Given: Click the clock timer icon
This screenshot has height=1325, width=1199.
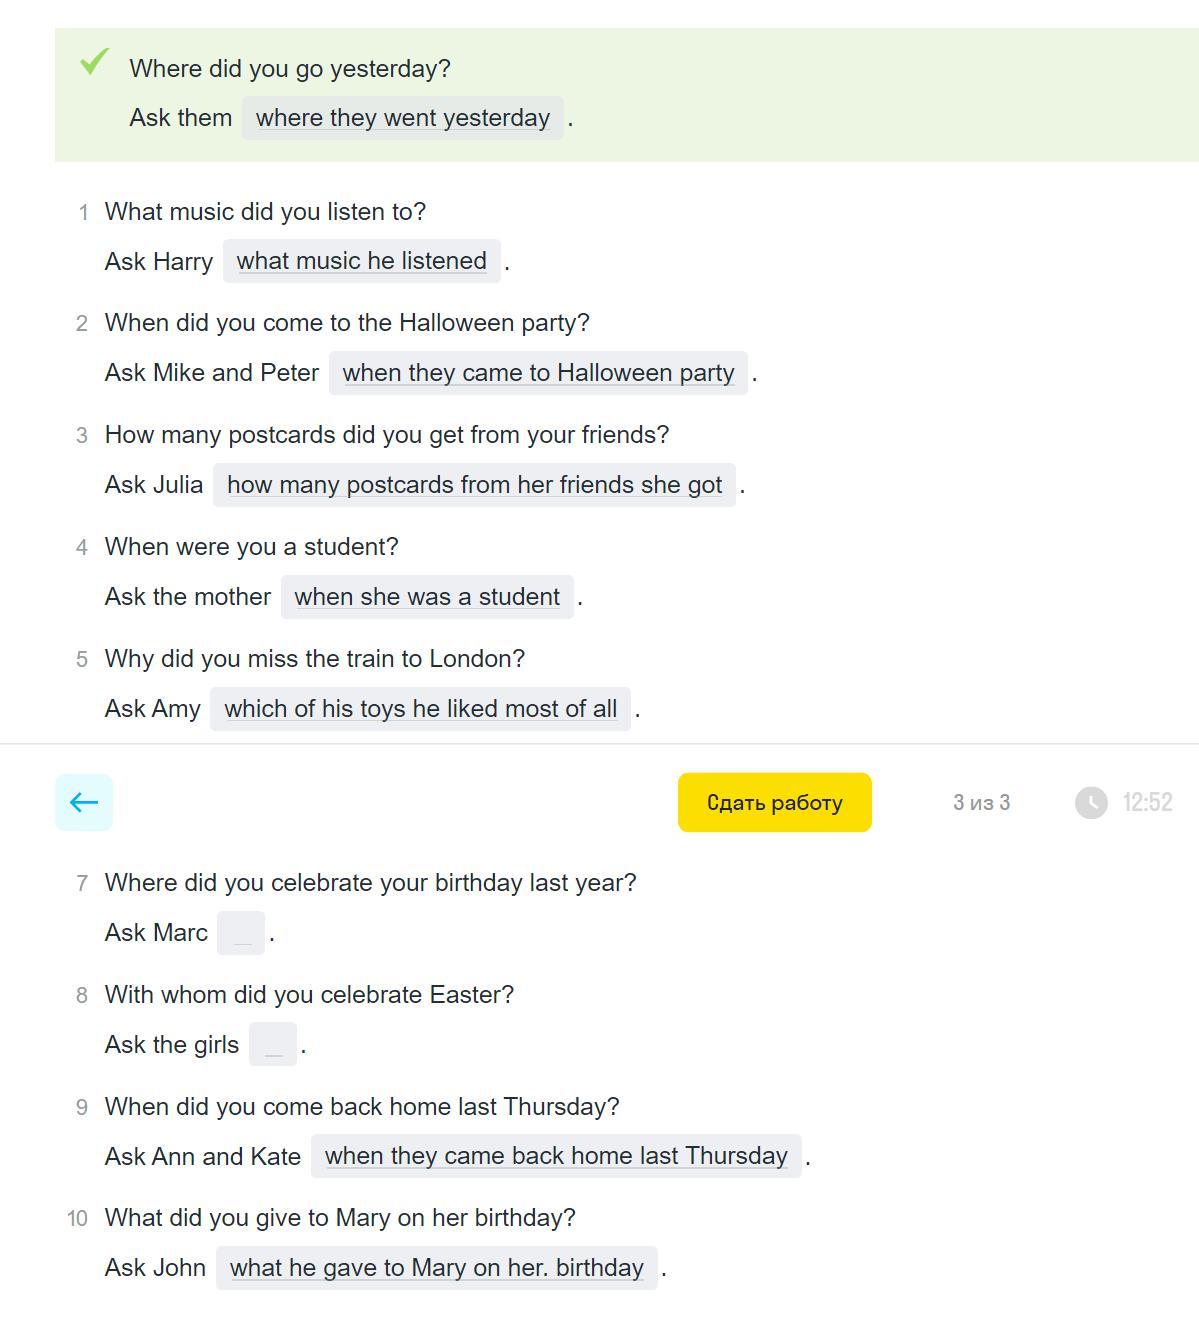Looking at the screenshot, I should tap(1091, 802).
